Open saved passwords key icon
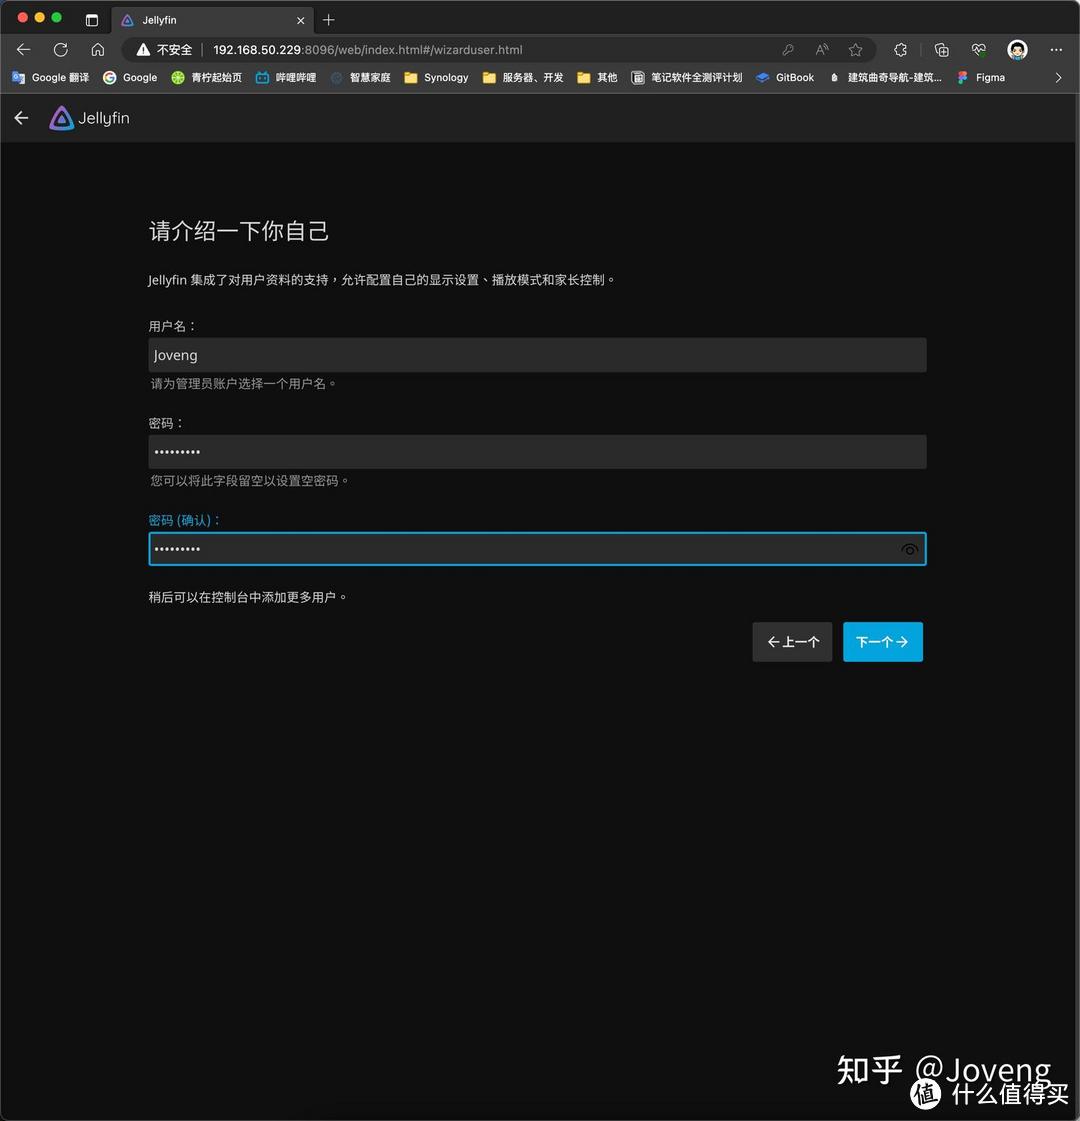The height and width of the screenshot is (1121, 1080). click(x=788, y=49)
